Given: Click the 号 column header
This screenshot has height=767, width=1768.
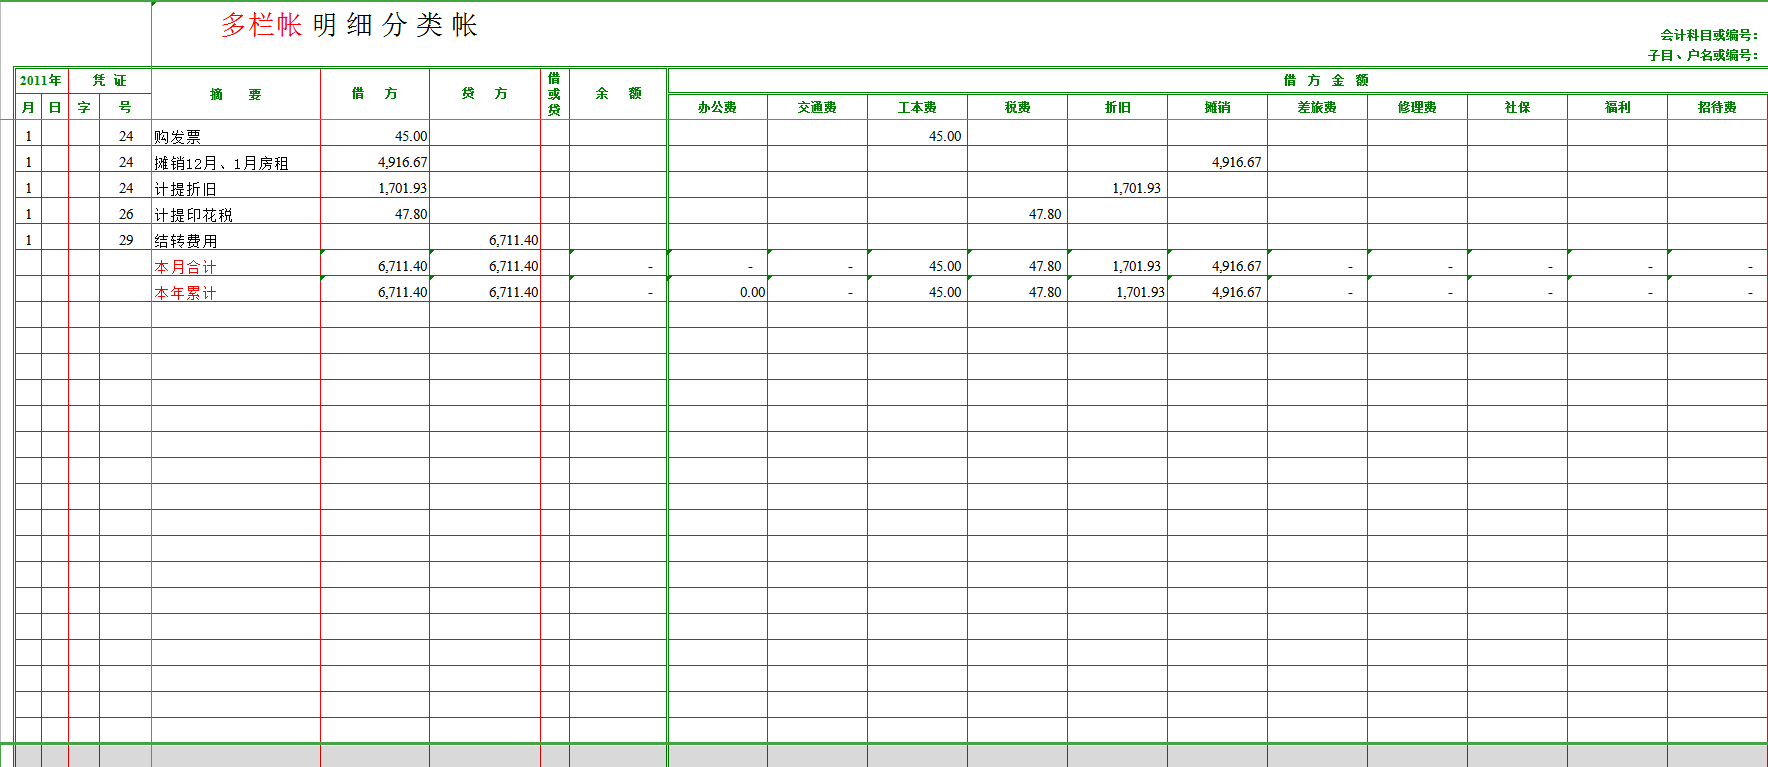Looking at the screenshot, I should pos(125,107).
